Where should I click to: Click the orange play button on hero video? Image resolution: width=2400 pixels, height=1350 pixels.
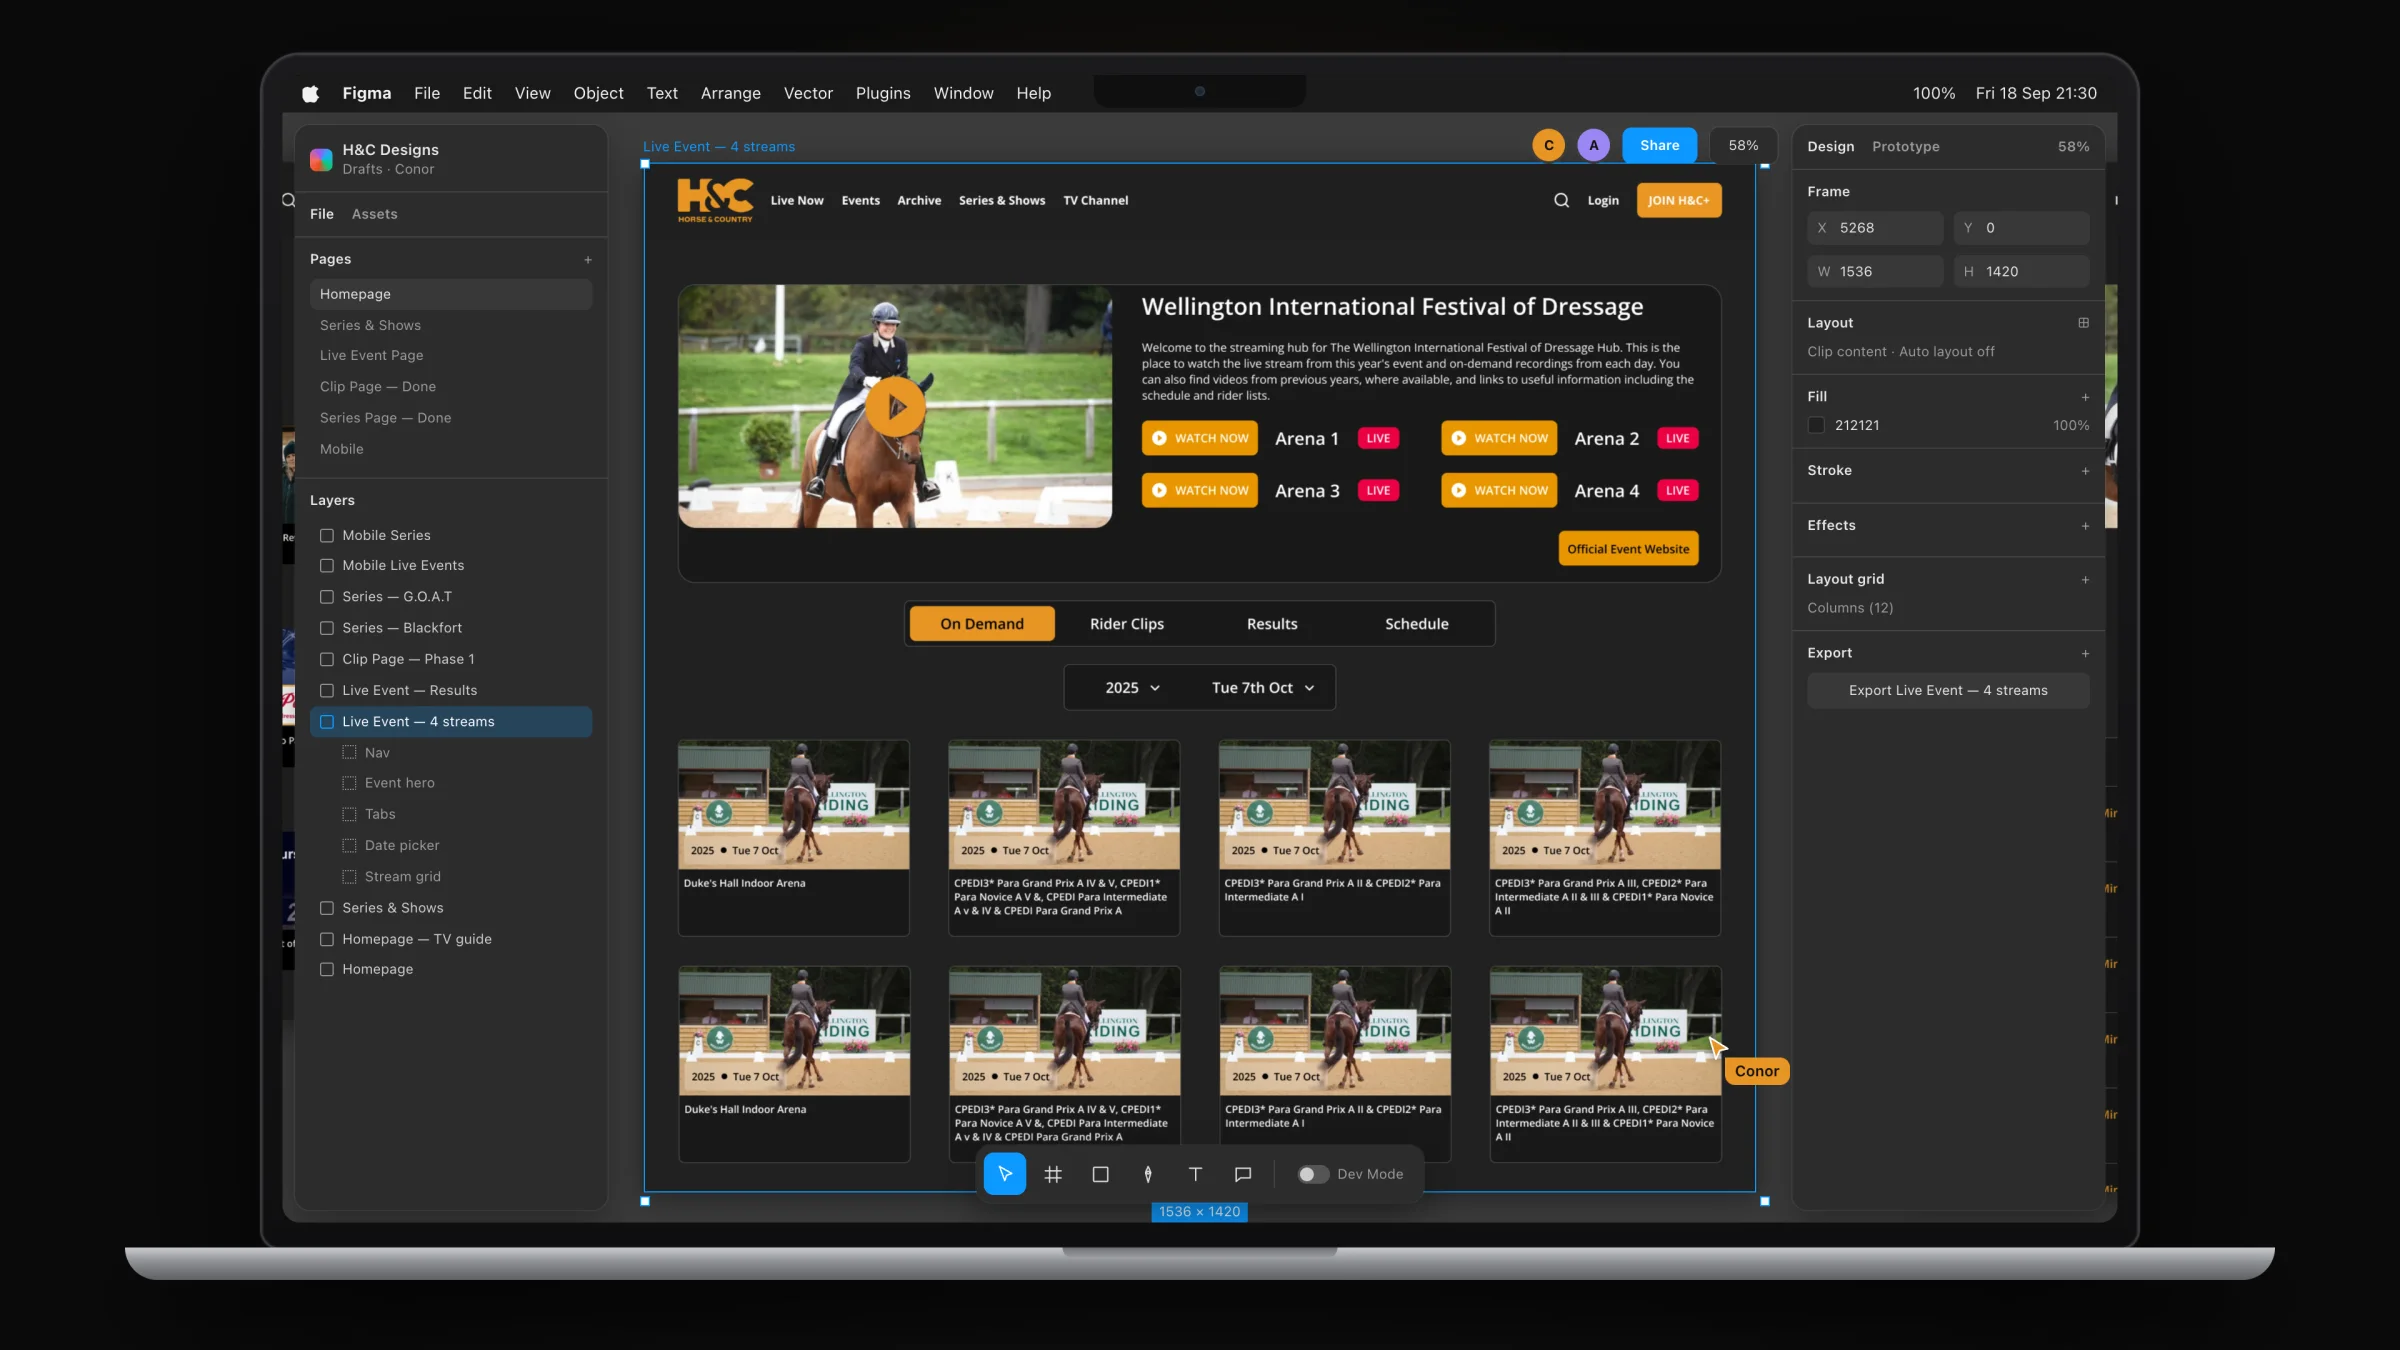[x=895, y=407]
